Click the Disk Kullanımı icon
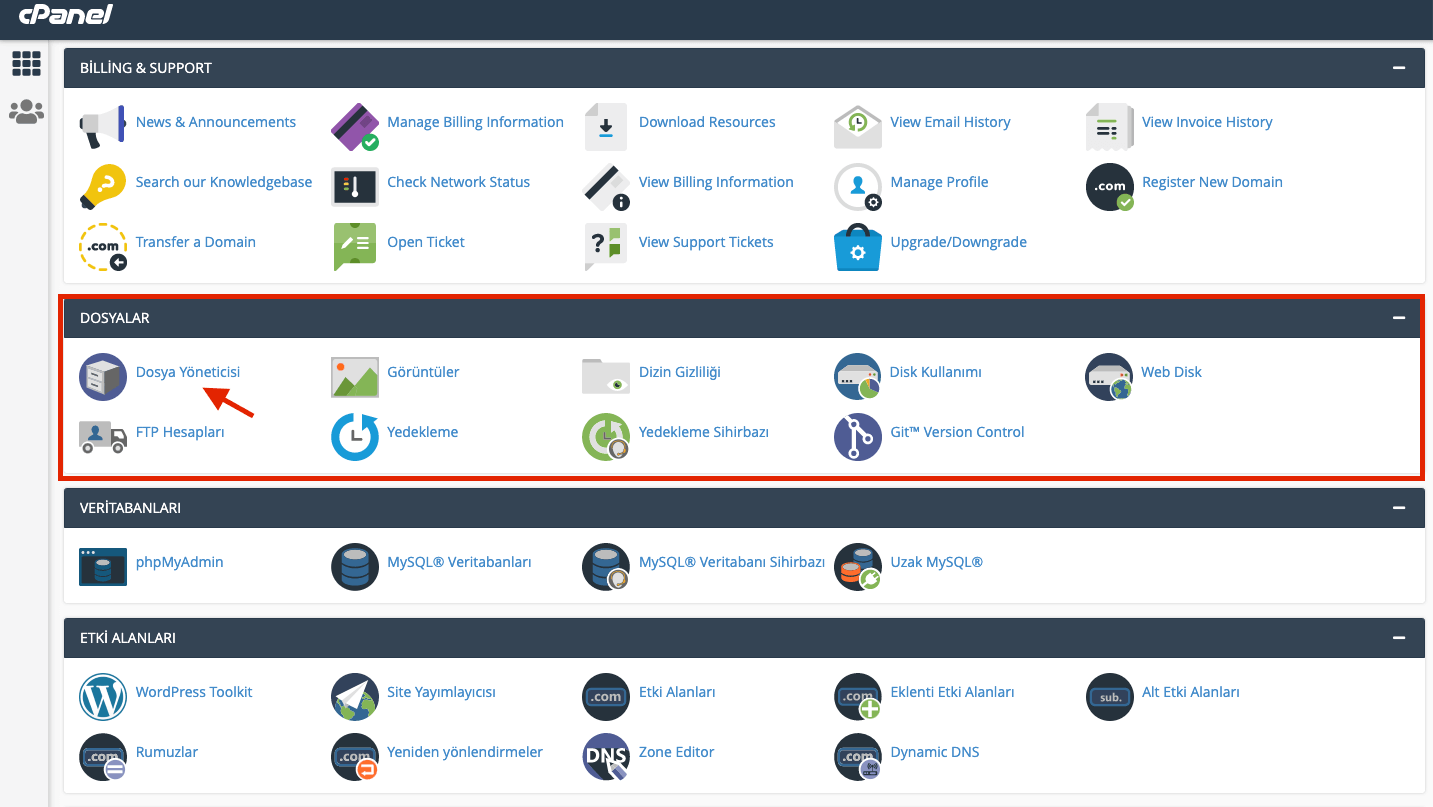The height and width of the screenshot is (807, 1433). (858, 377)
